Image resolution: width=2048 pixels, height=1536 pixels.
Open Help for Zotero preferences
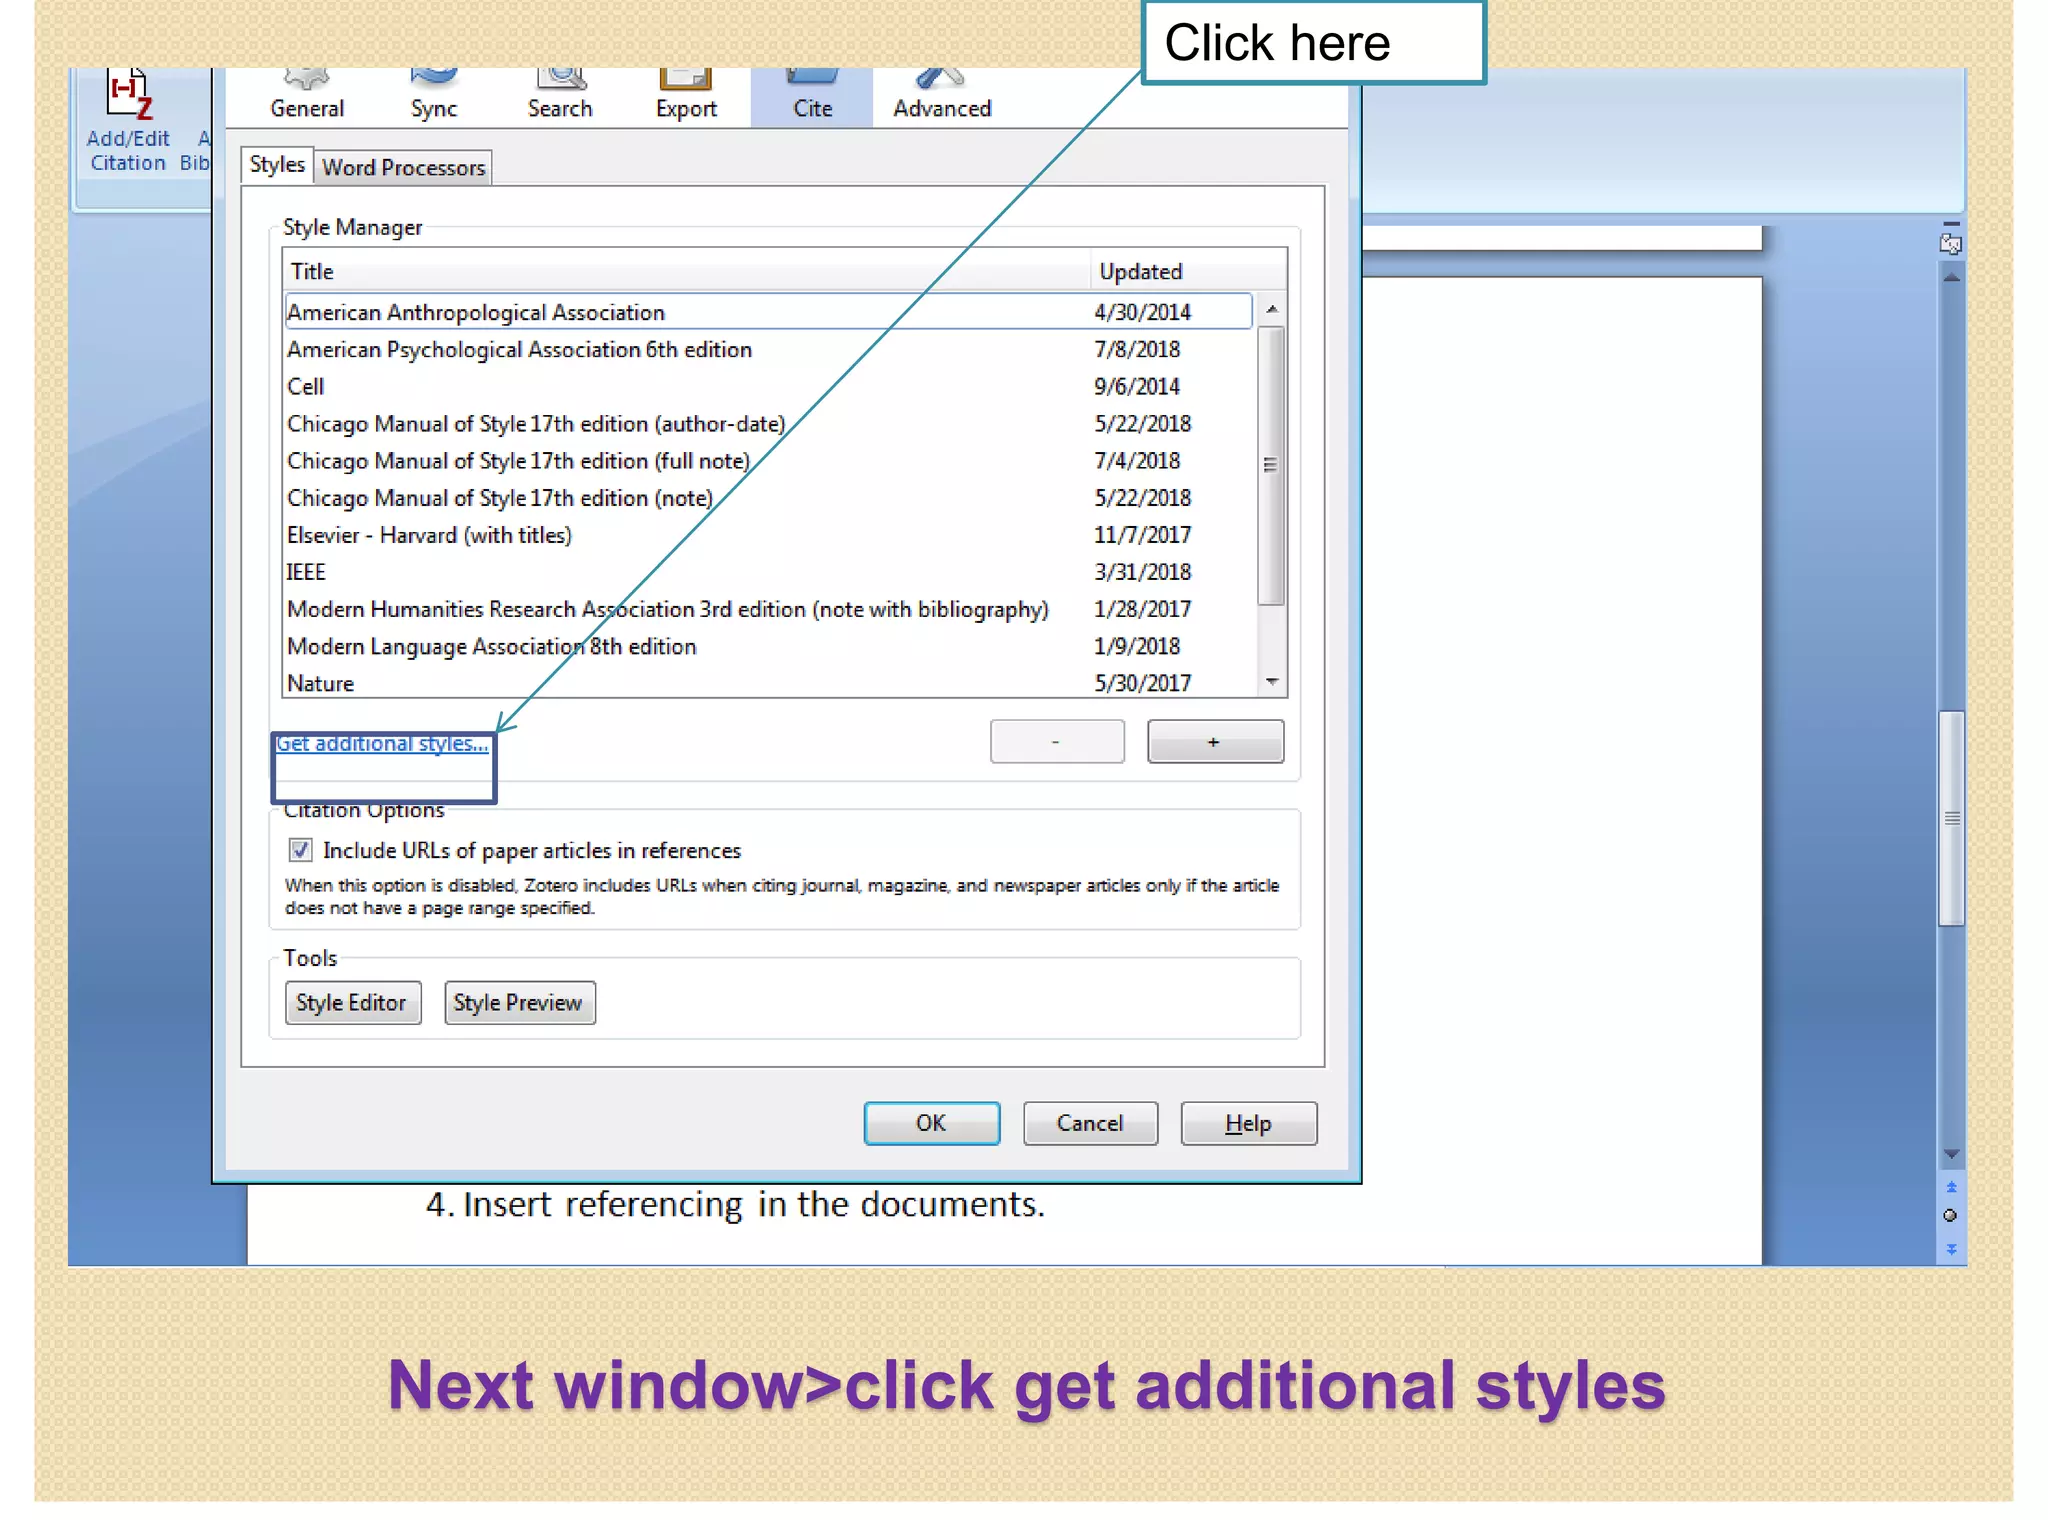1248,1123
